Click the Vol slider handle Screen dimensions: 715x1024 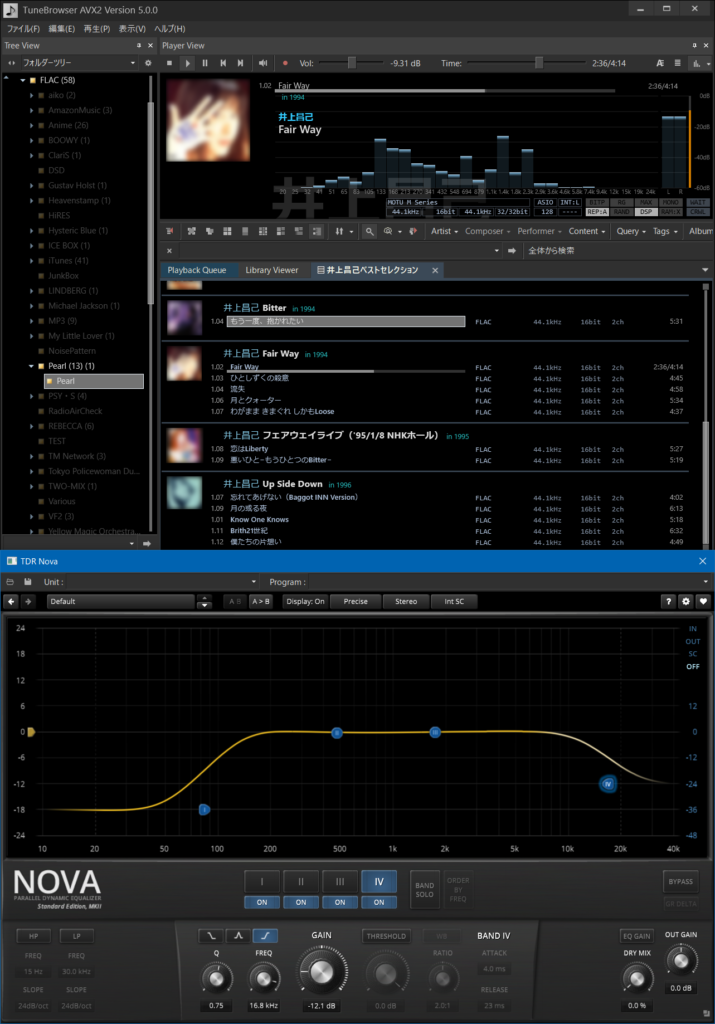click(x=351, y=63)
